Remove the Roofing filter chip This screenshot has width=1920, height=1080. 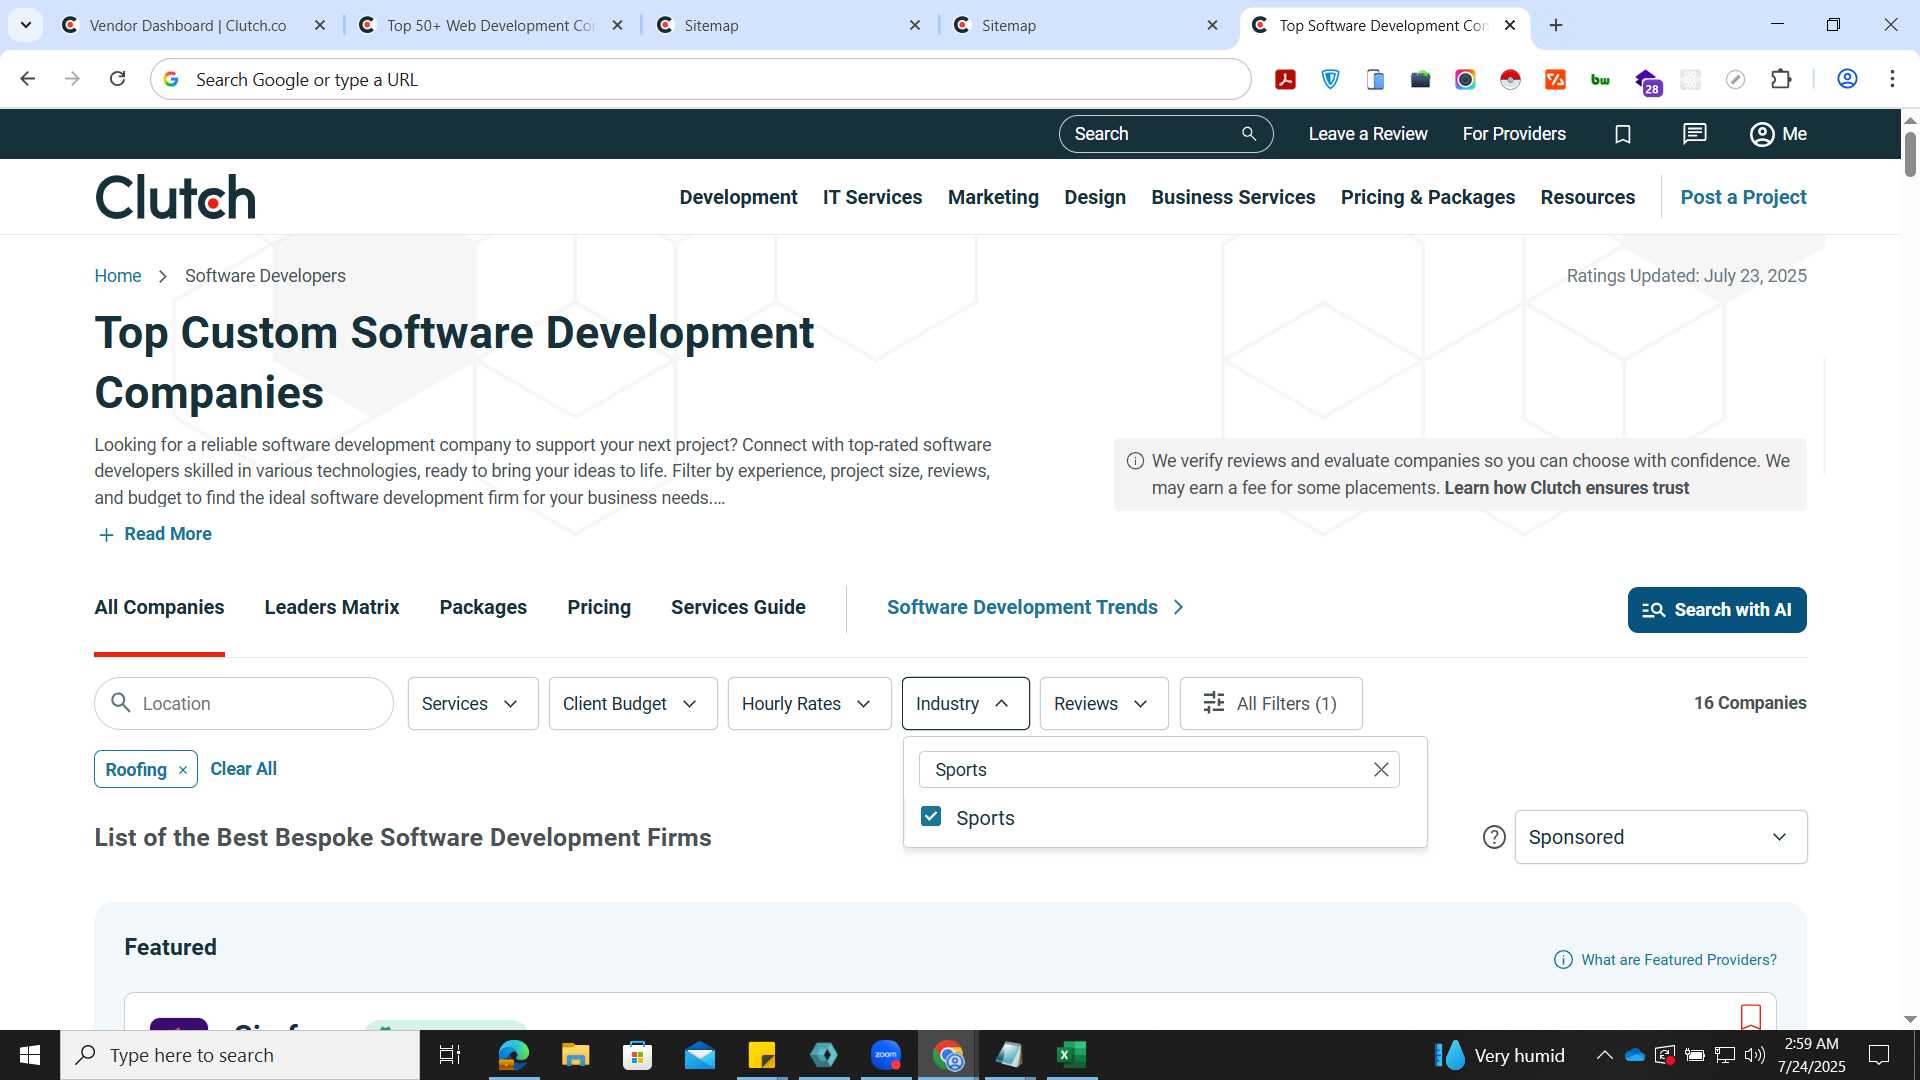[182, 770]
